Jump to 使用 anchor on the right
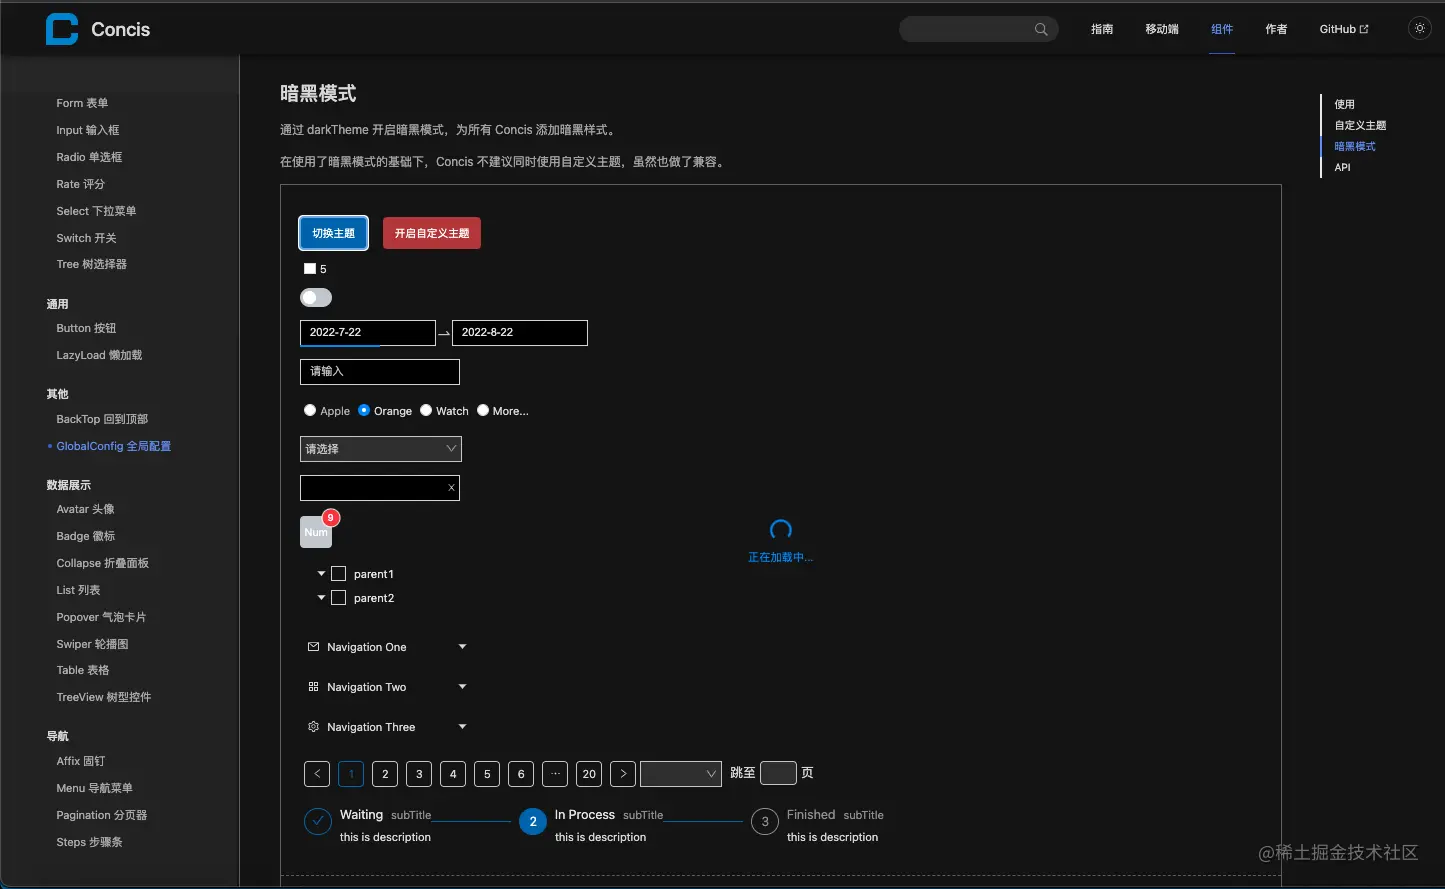Viewport: 1445px width, 889px height. (1345, 104)
